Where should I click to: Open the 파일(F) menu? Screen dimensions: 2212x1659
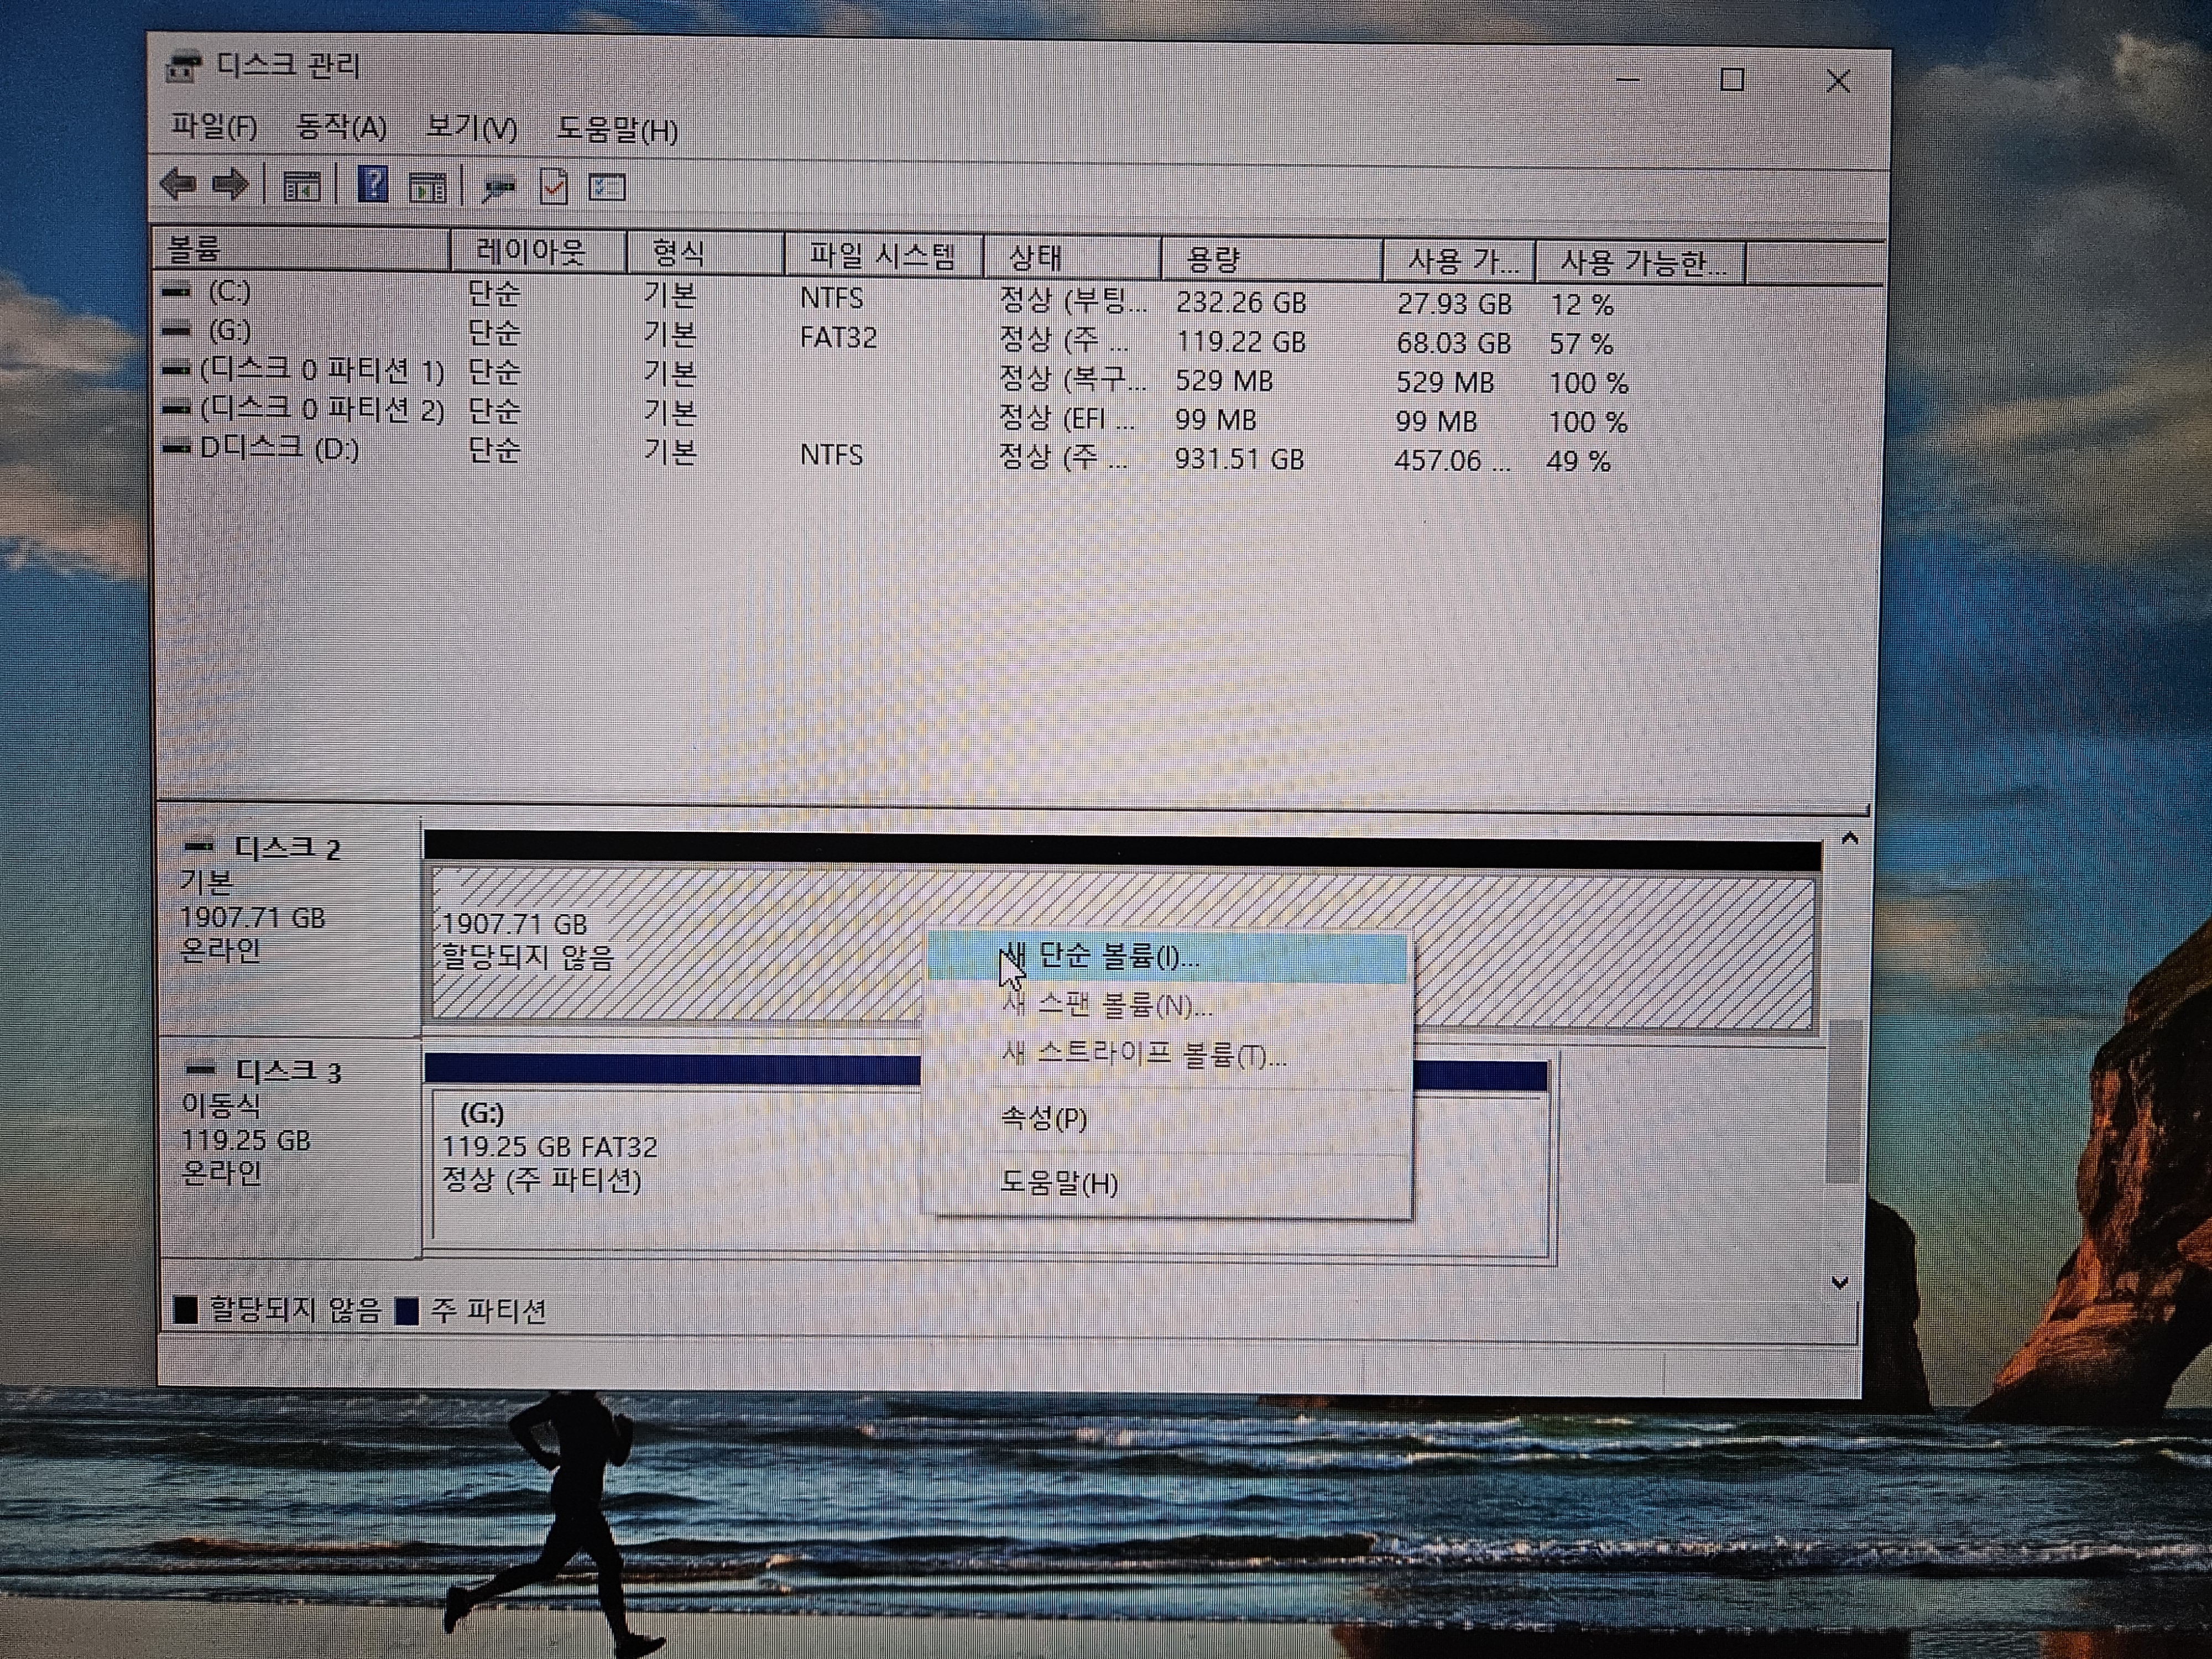pyautogui.click(x=214, y=127)
